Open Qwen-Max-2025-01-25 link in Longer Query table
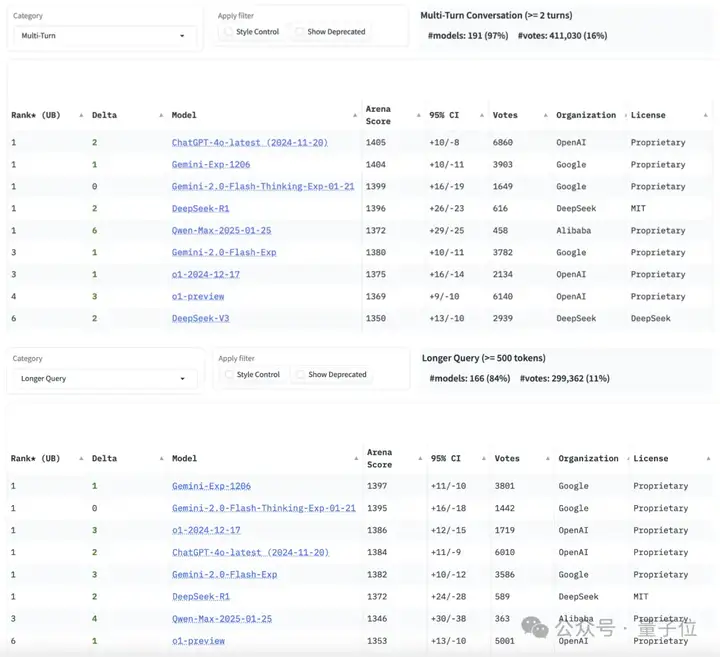The image size is (720, 657). [222, 619]
